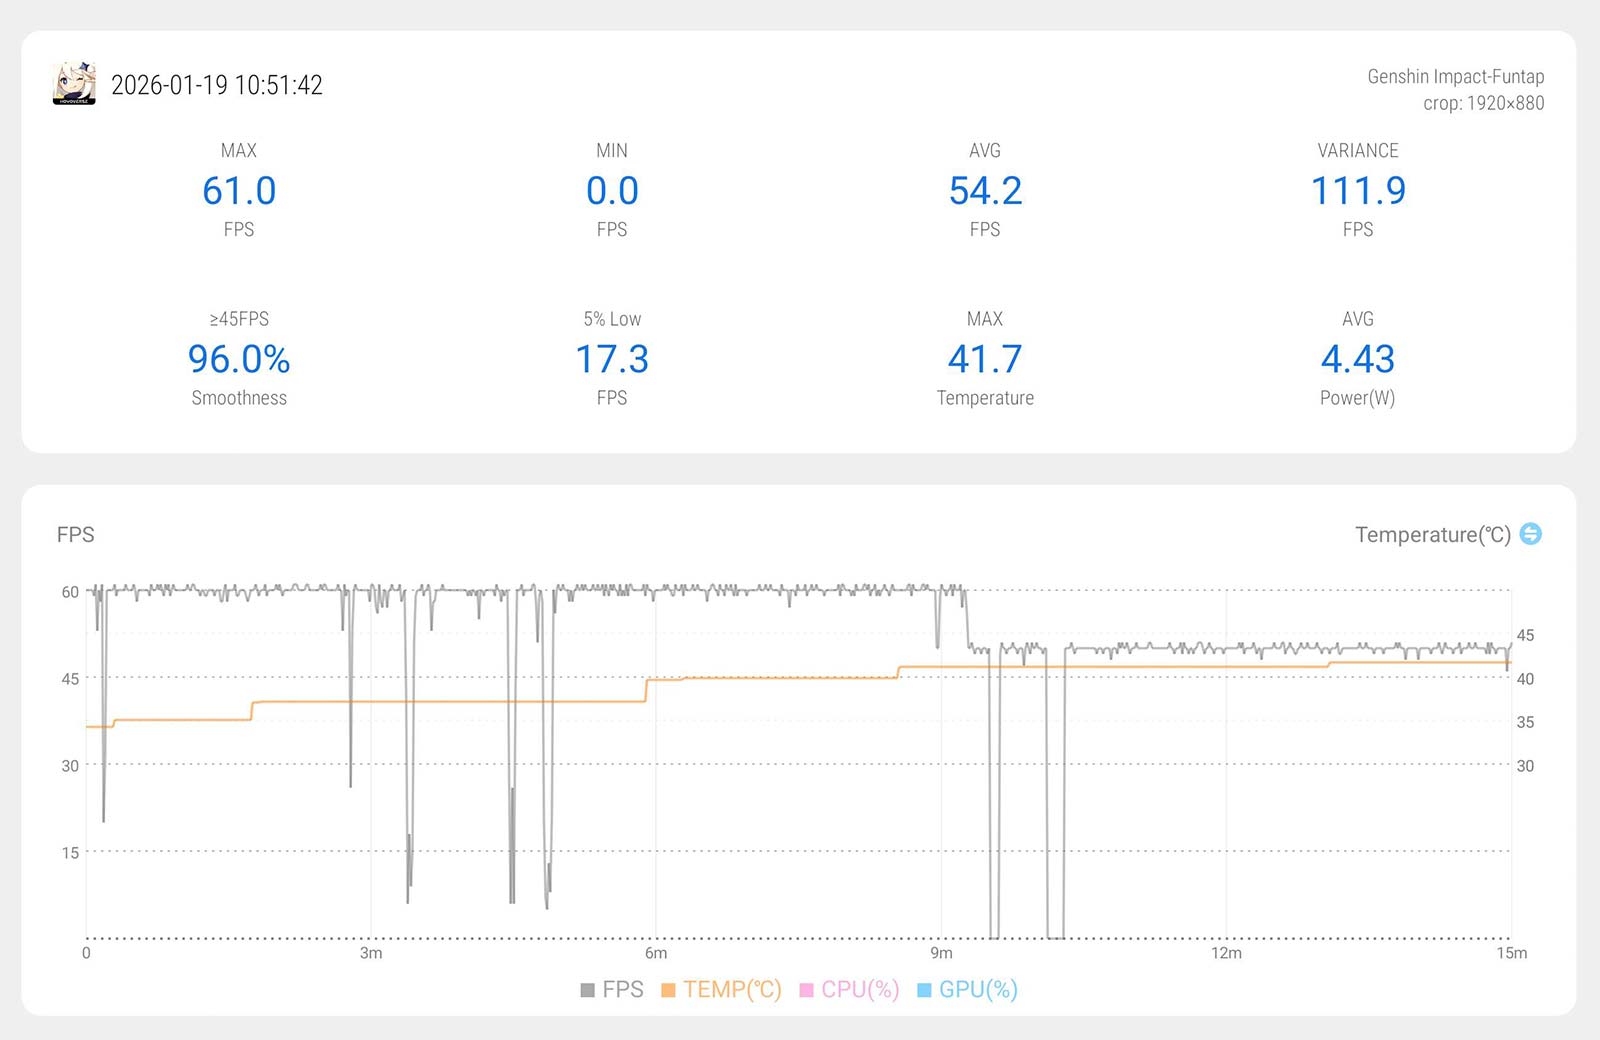Toggle the FPS series in chart legend
Screen dimensions: 1600x1040
612,990
